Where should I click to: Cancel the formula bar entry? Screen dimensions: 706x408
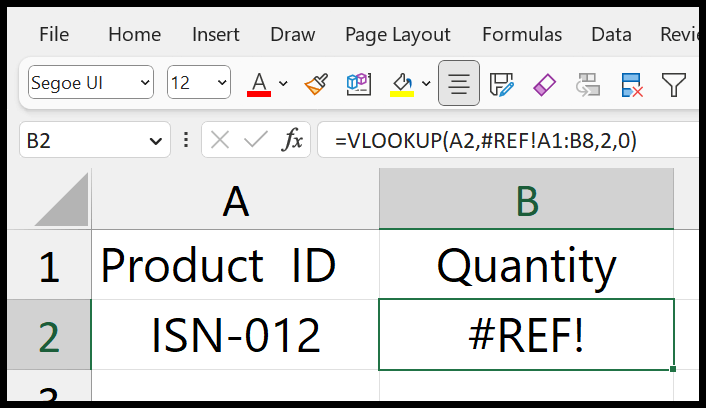[220, 140]
